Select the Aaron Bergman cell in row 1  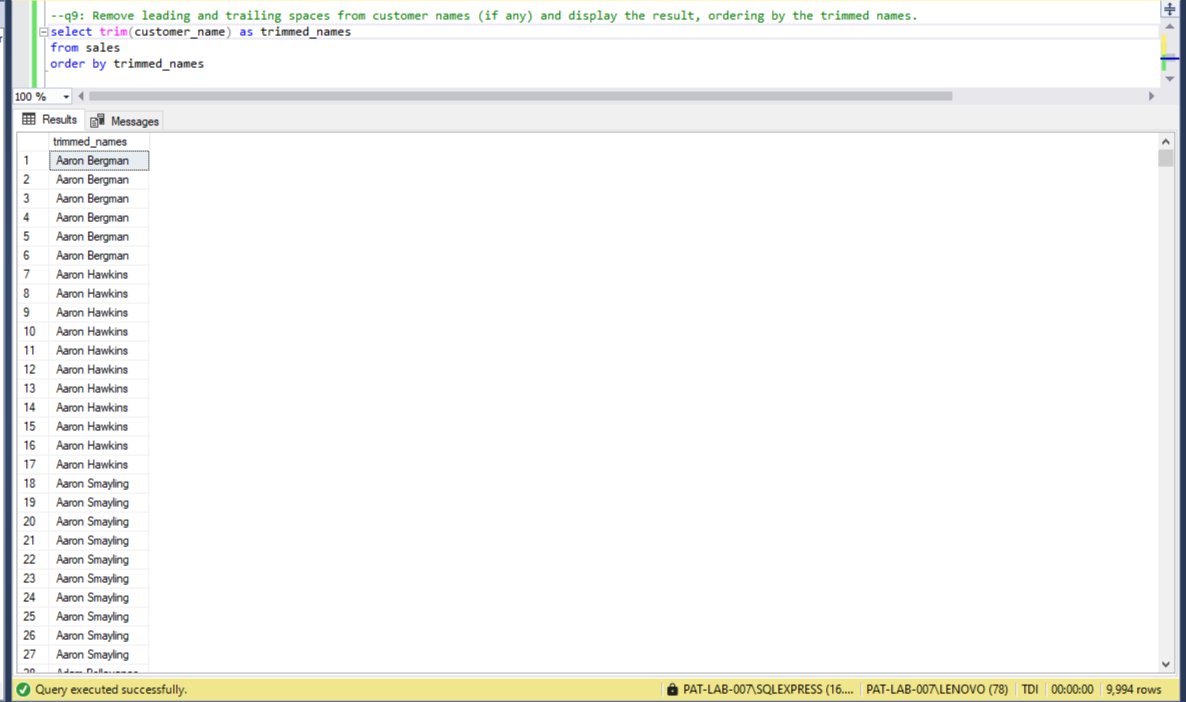point(99,160)
